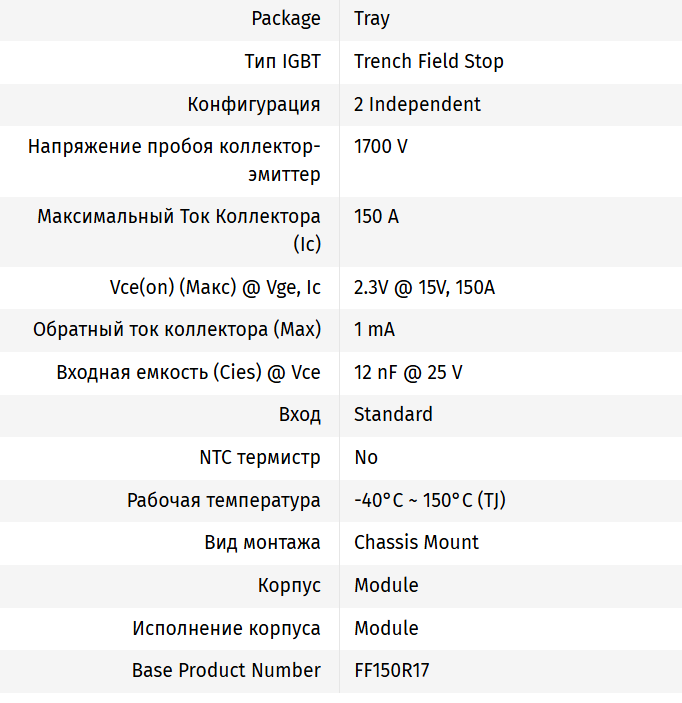Click the Максимальный Ток Коллектора label
682x703 pixels.
(179, 230)
